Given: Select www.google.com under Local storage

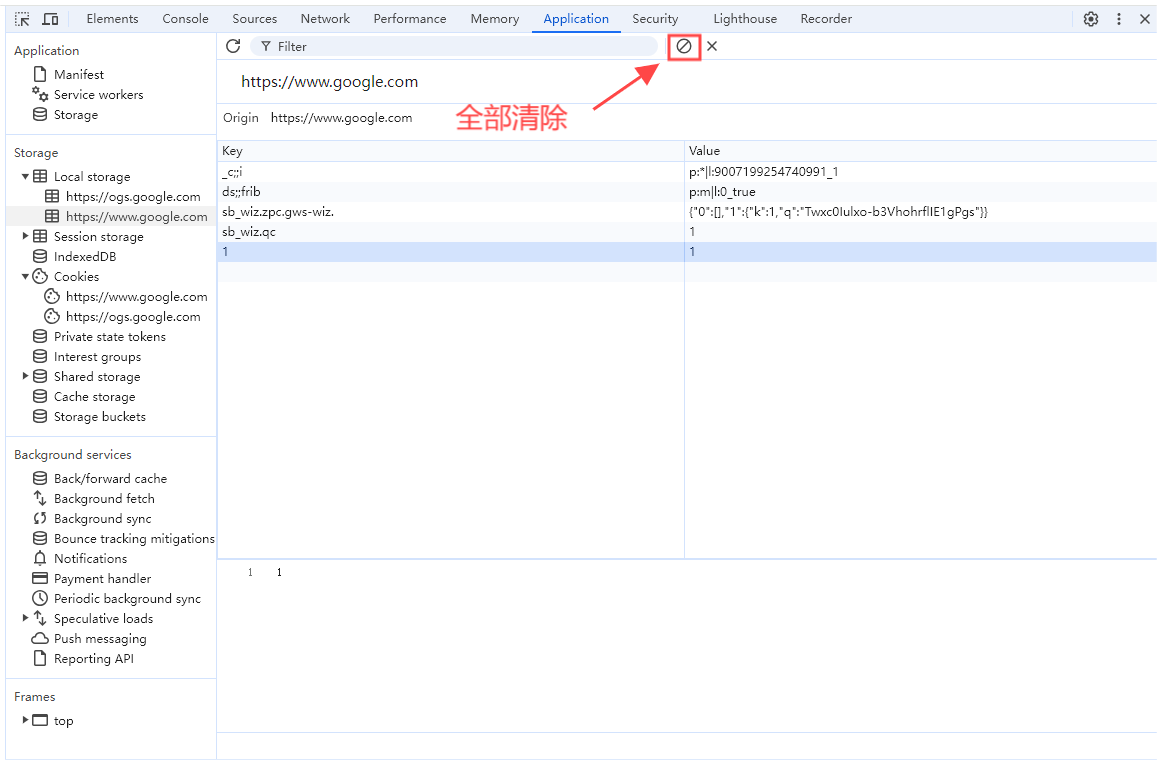Looking at the screenshot, I should click(137, 216).
